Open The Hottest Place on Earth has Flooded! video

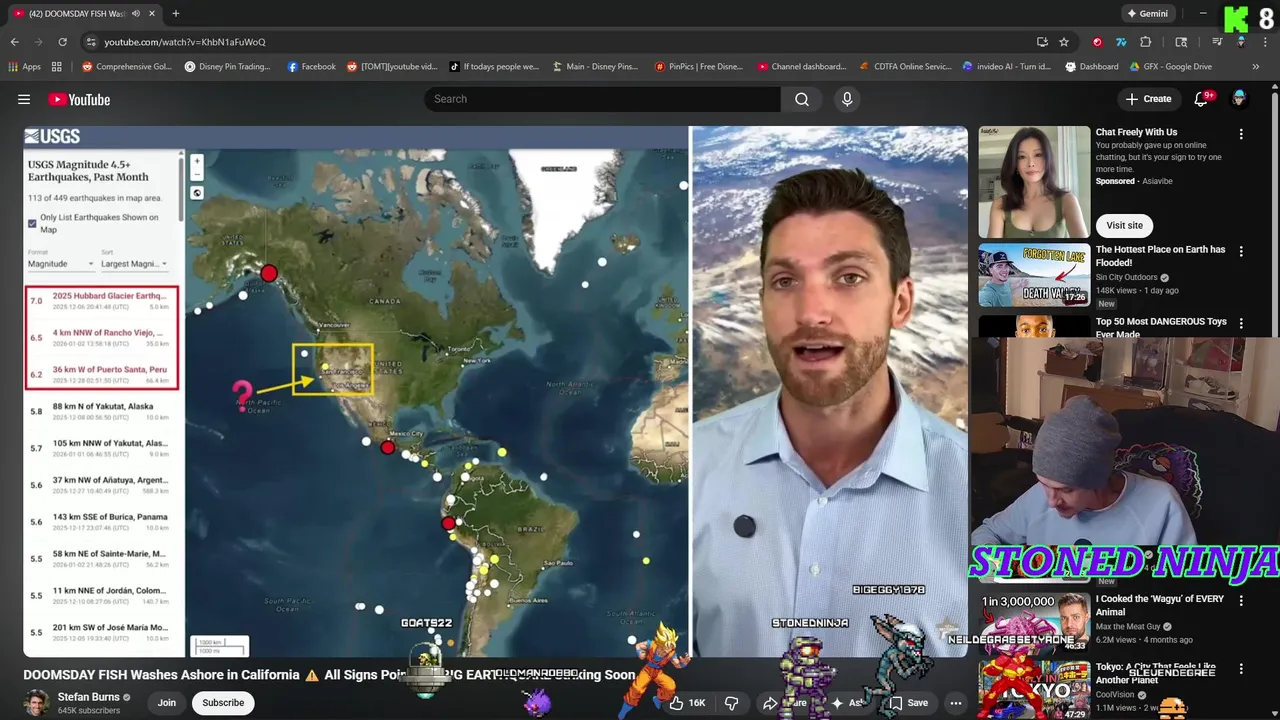click(x=1160, y=256)
